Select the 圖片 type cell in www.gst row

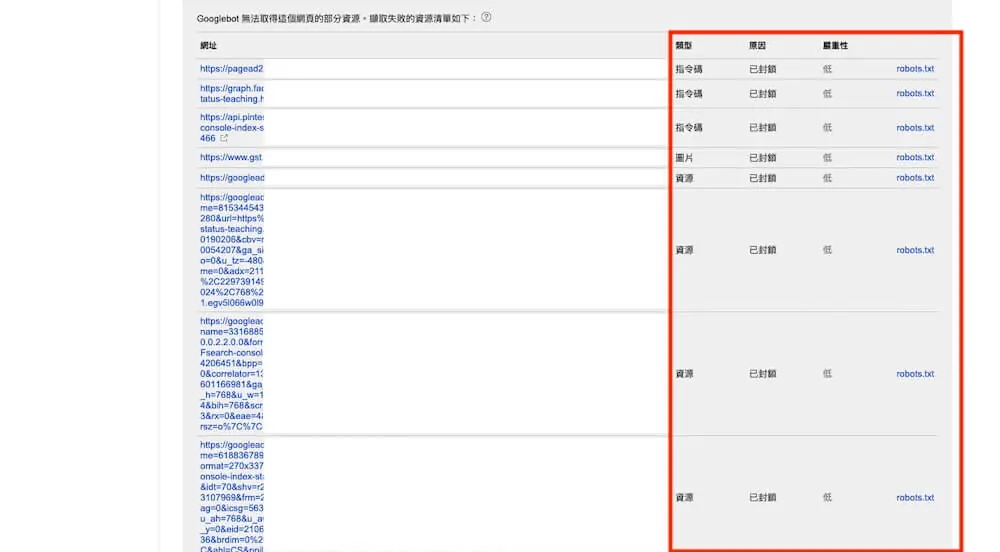tap(684, 157)
